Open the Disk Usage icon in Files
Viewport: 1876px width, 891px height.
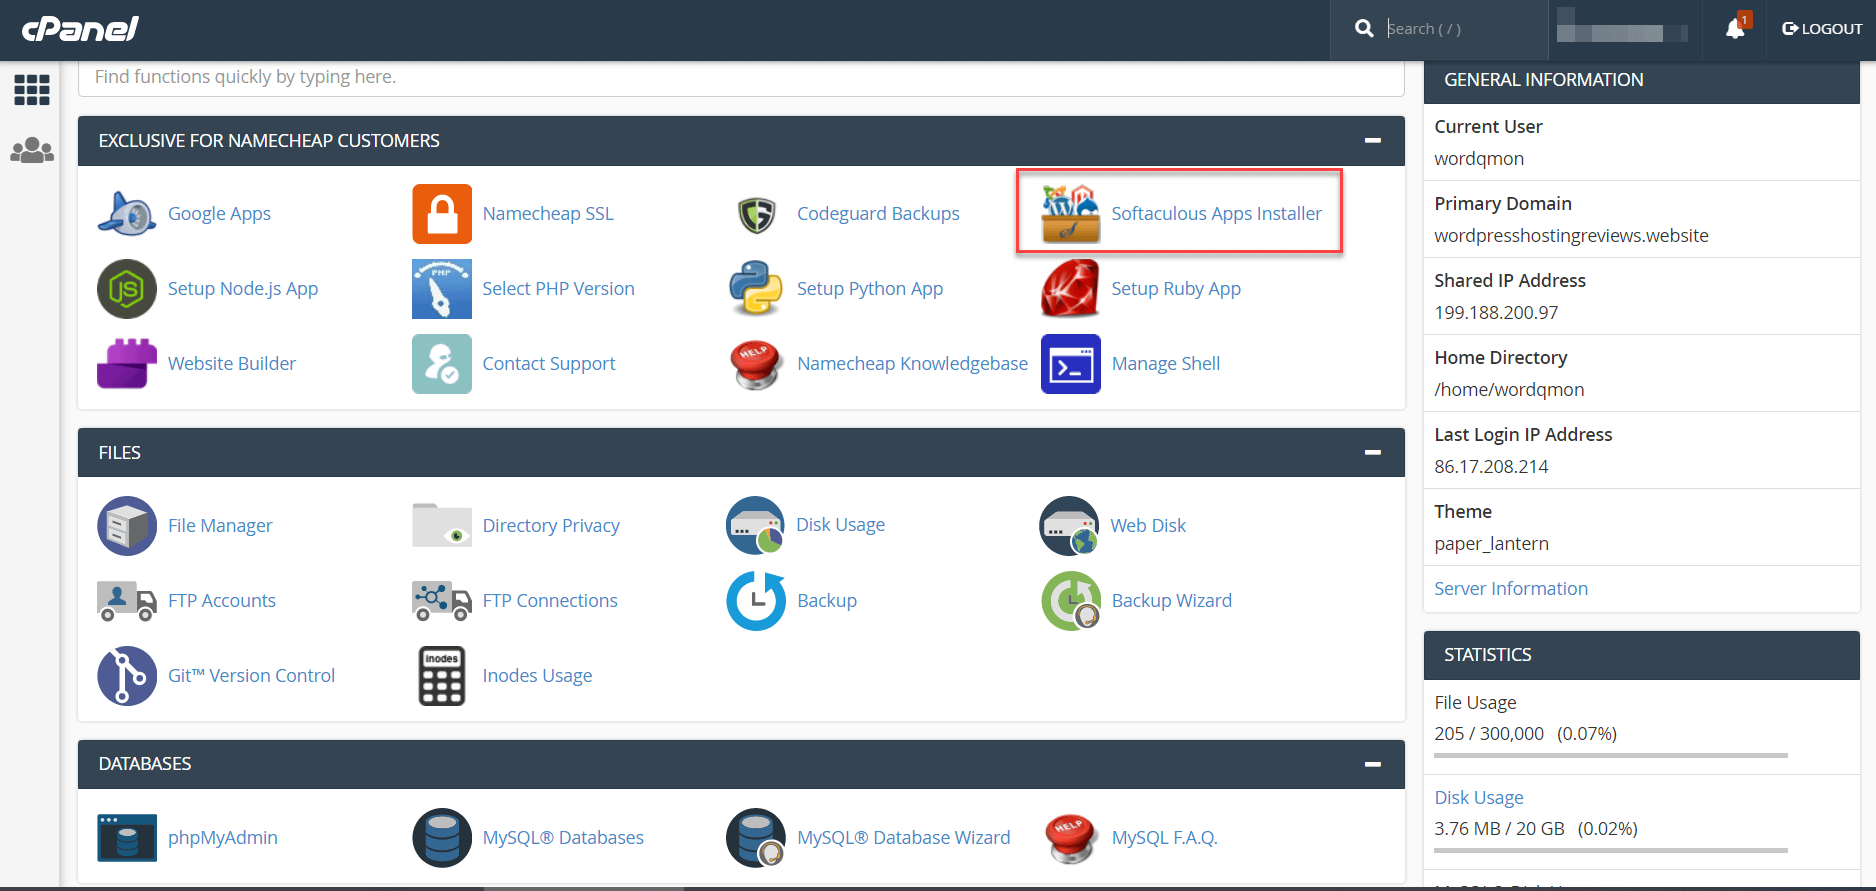click(x=756, y=526)
